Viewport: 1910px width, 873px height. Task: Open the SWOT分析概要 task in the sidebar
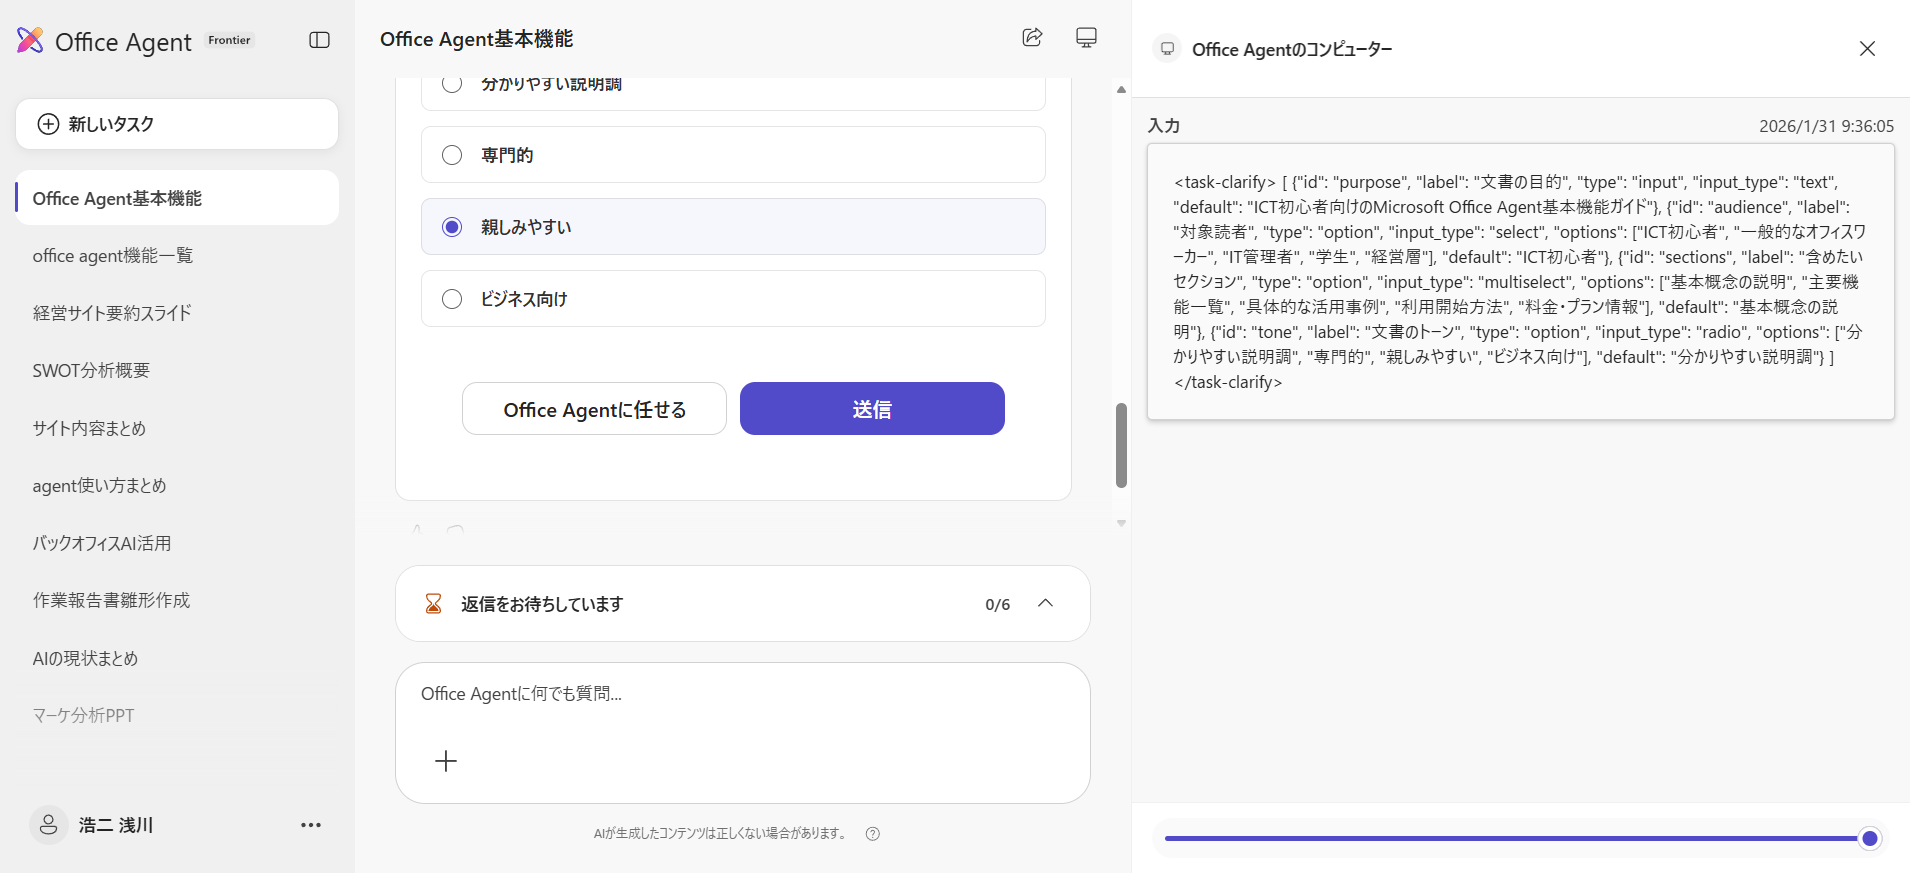point(91,371)
